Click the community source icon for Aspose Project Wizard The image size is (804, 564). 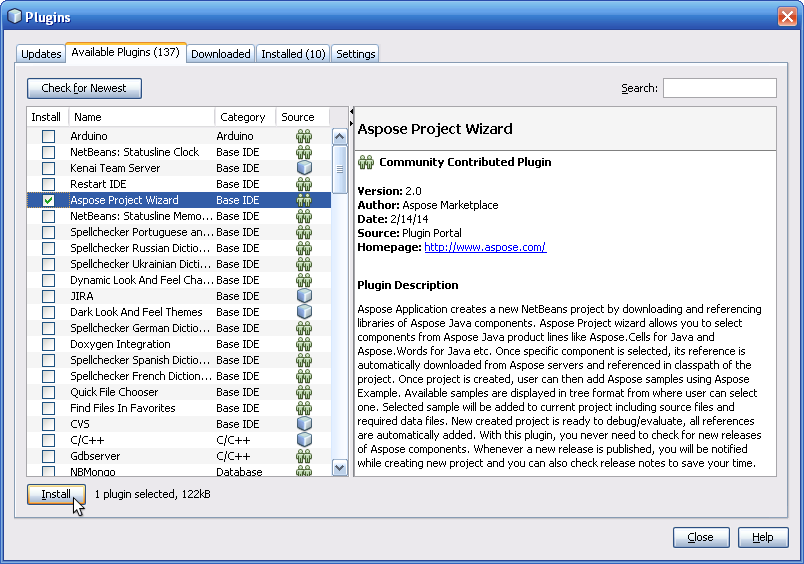click(x=304, y=200)
